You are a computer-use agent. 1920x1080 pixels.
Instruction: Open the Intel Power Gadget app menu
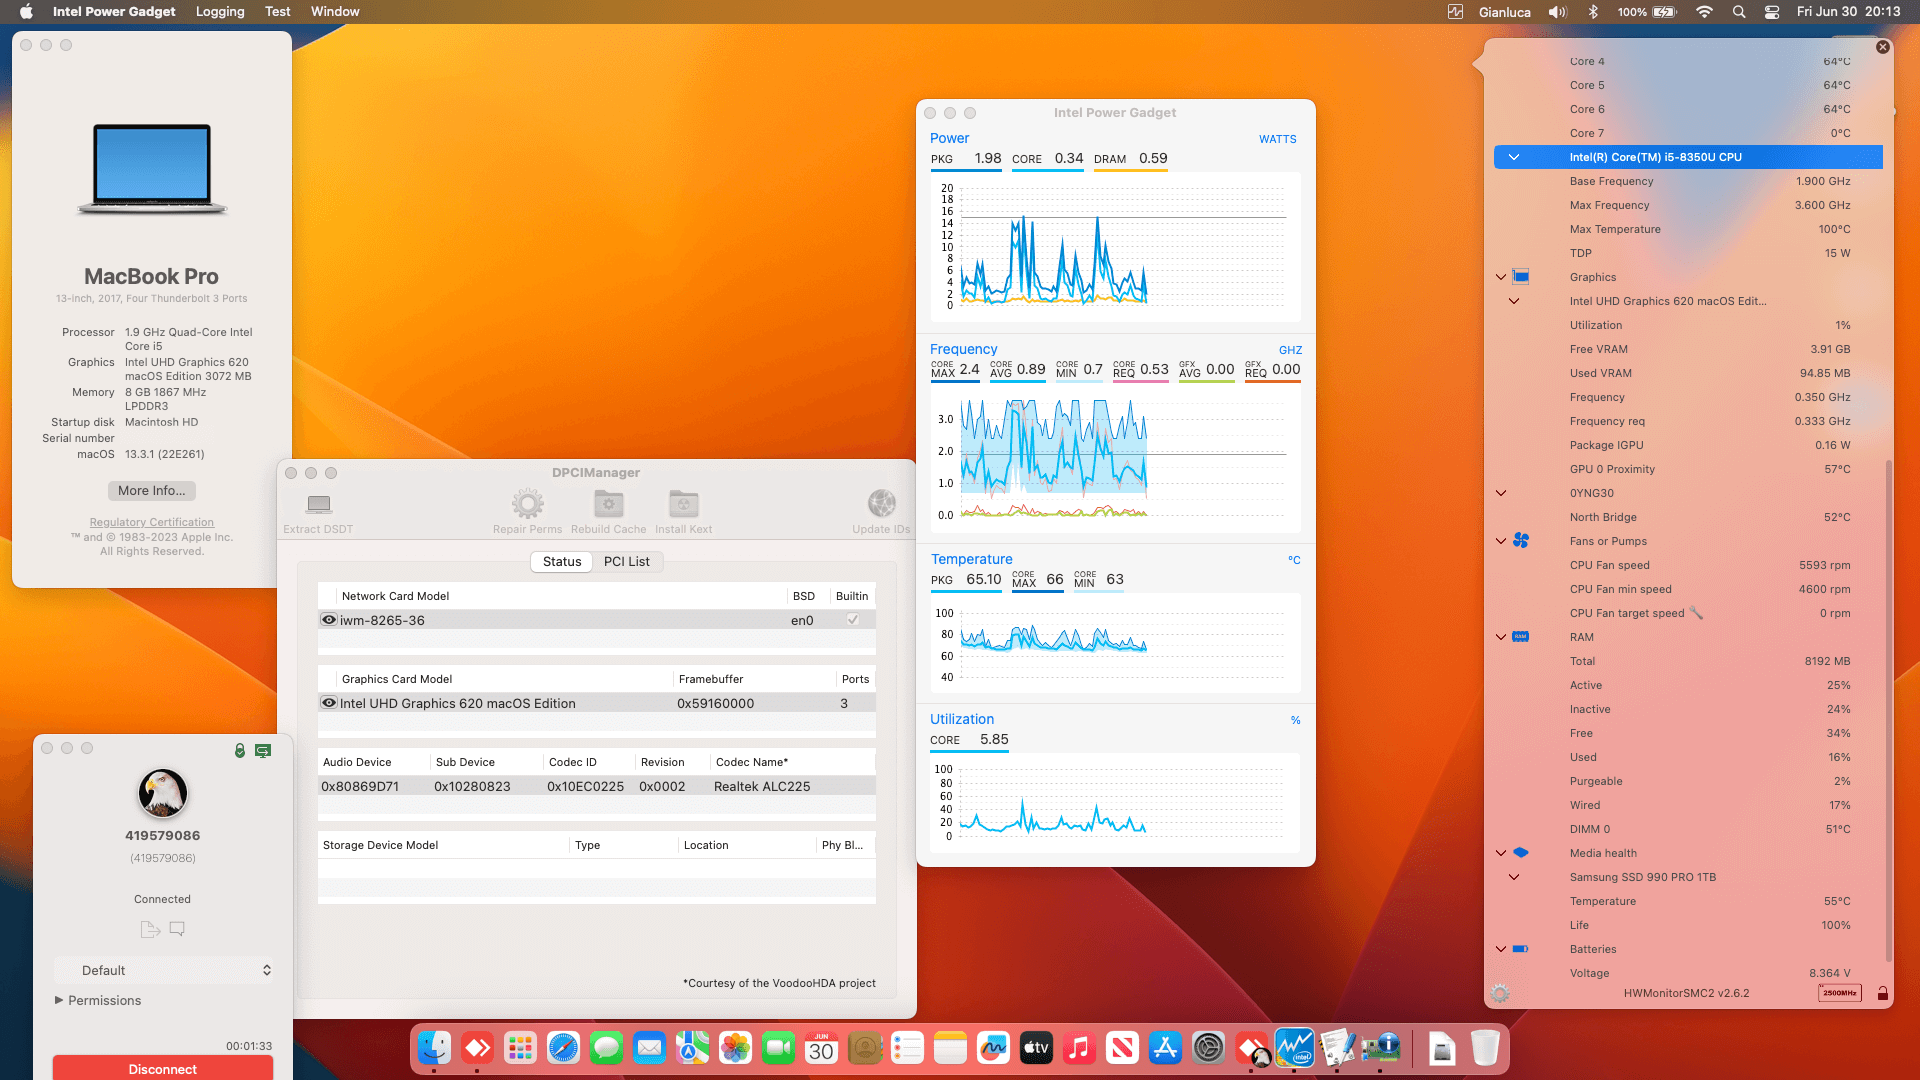(x=114, y=12)
